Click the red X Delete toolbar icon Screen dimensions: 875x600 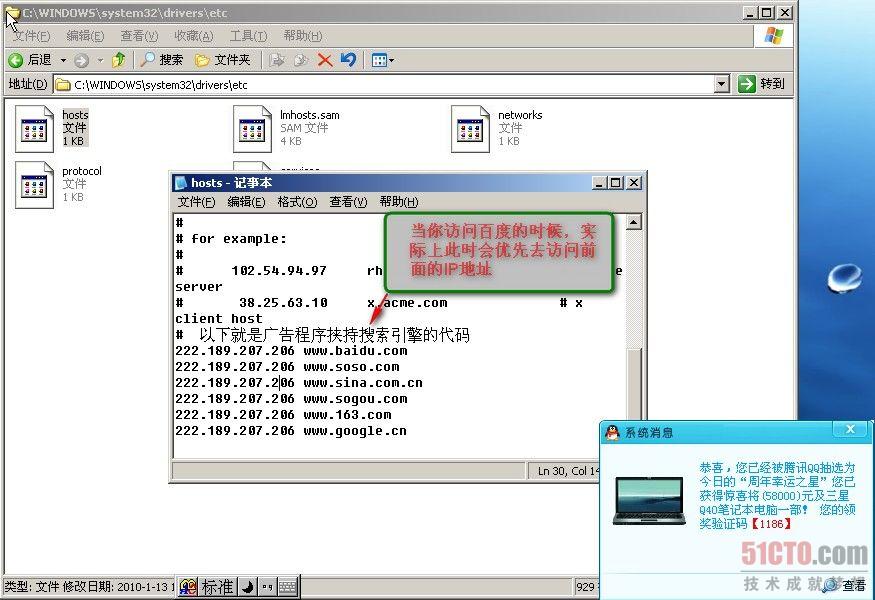[325, 60]
